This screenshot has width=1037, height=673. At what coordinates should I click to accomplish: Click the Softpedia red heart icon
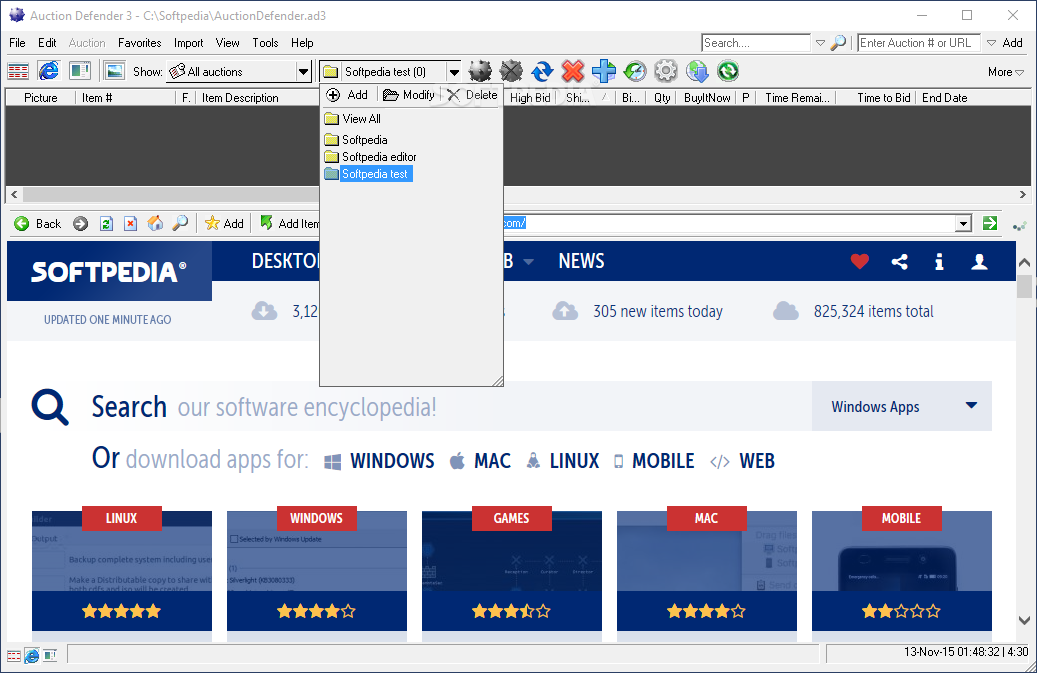point(860,262)
